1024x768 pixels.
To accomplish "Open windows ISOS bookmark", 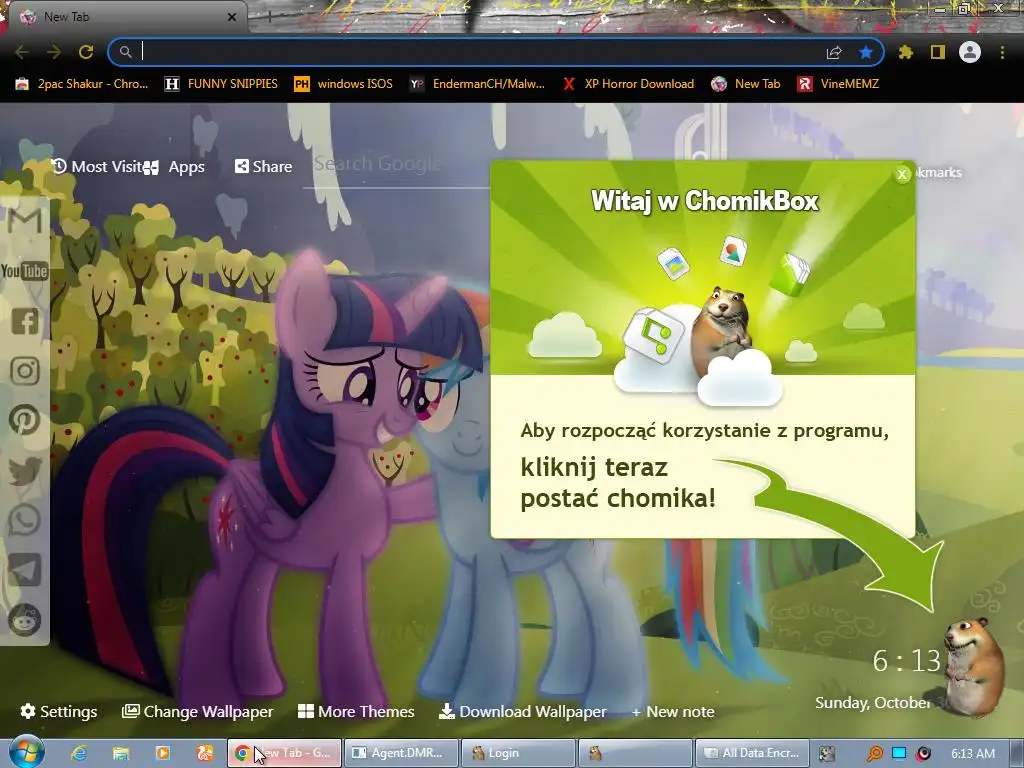I will tap(344, 84).
